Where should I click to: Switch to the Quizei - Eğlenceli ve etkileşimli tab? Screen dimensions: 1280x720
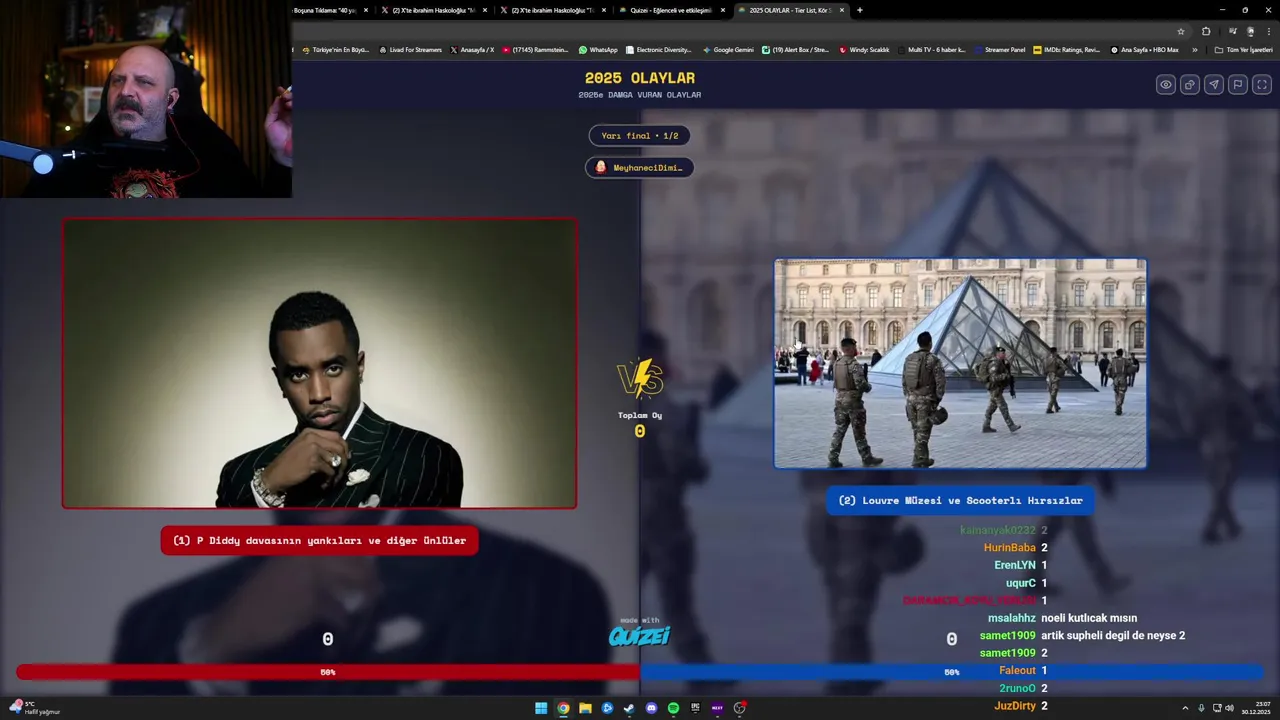[x=670, y=10]
